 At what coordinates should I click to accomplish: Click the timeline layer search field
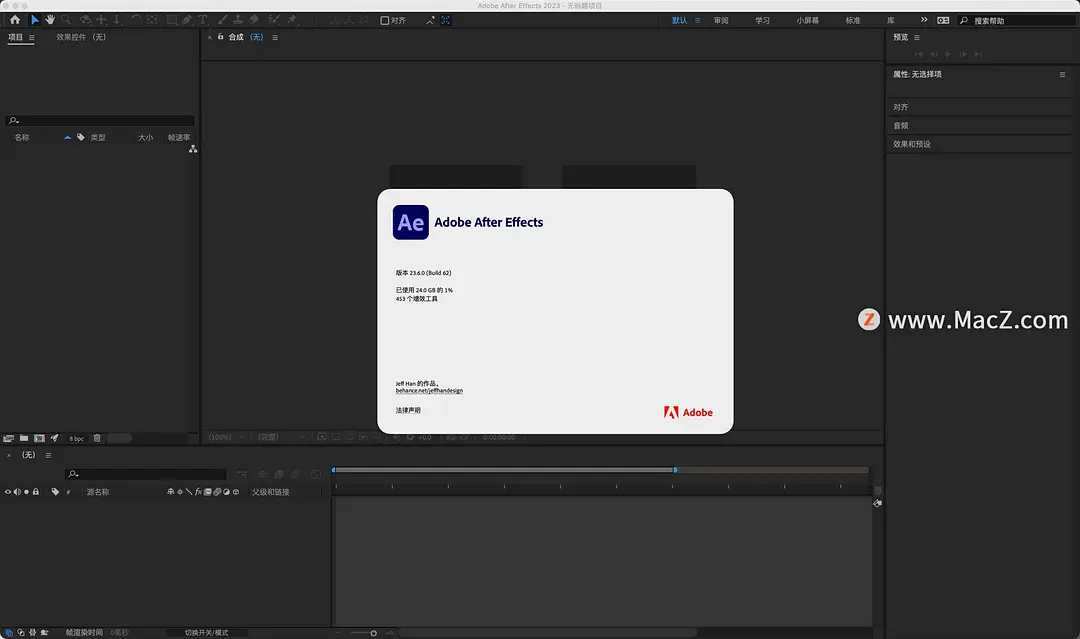(x=146, y=474)
